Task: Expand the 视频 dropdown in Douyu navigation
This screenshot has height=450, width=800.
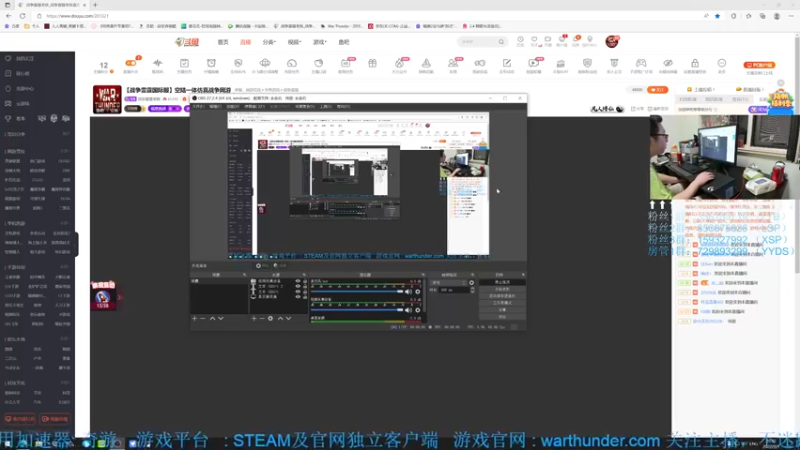Action: pyautogui.click(x=294, y=42)
